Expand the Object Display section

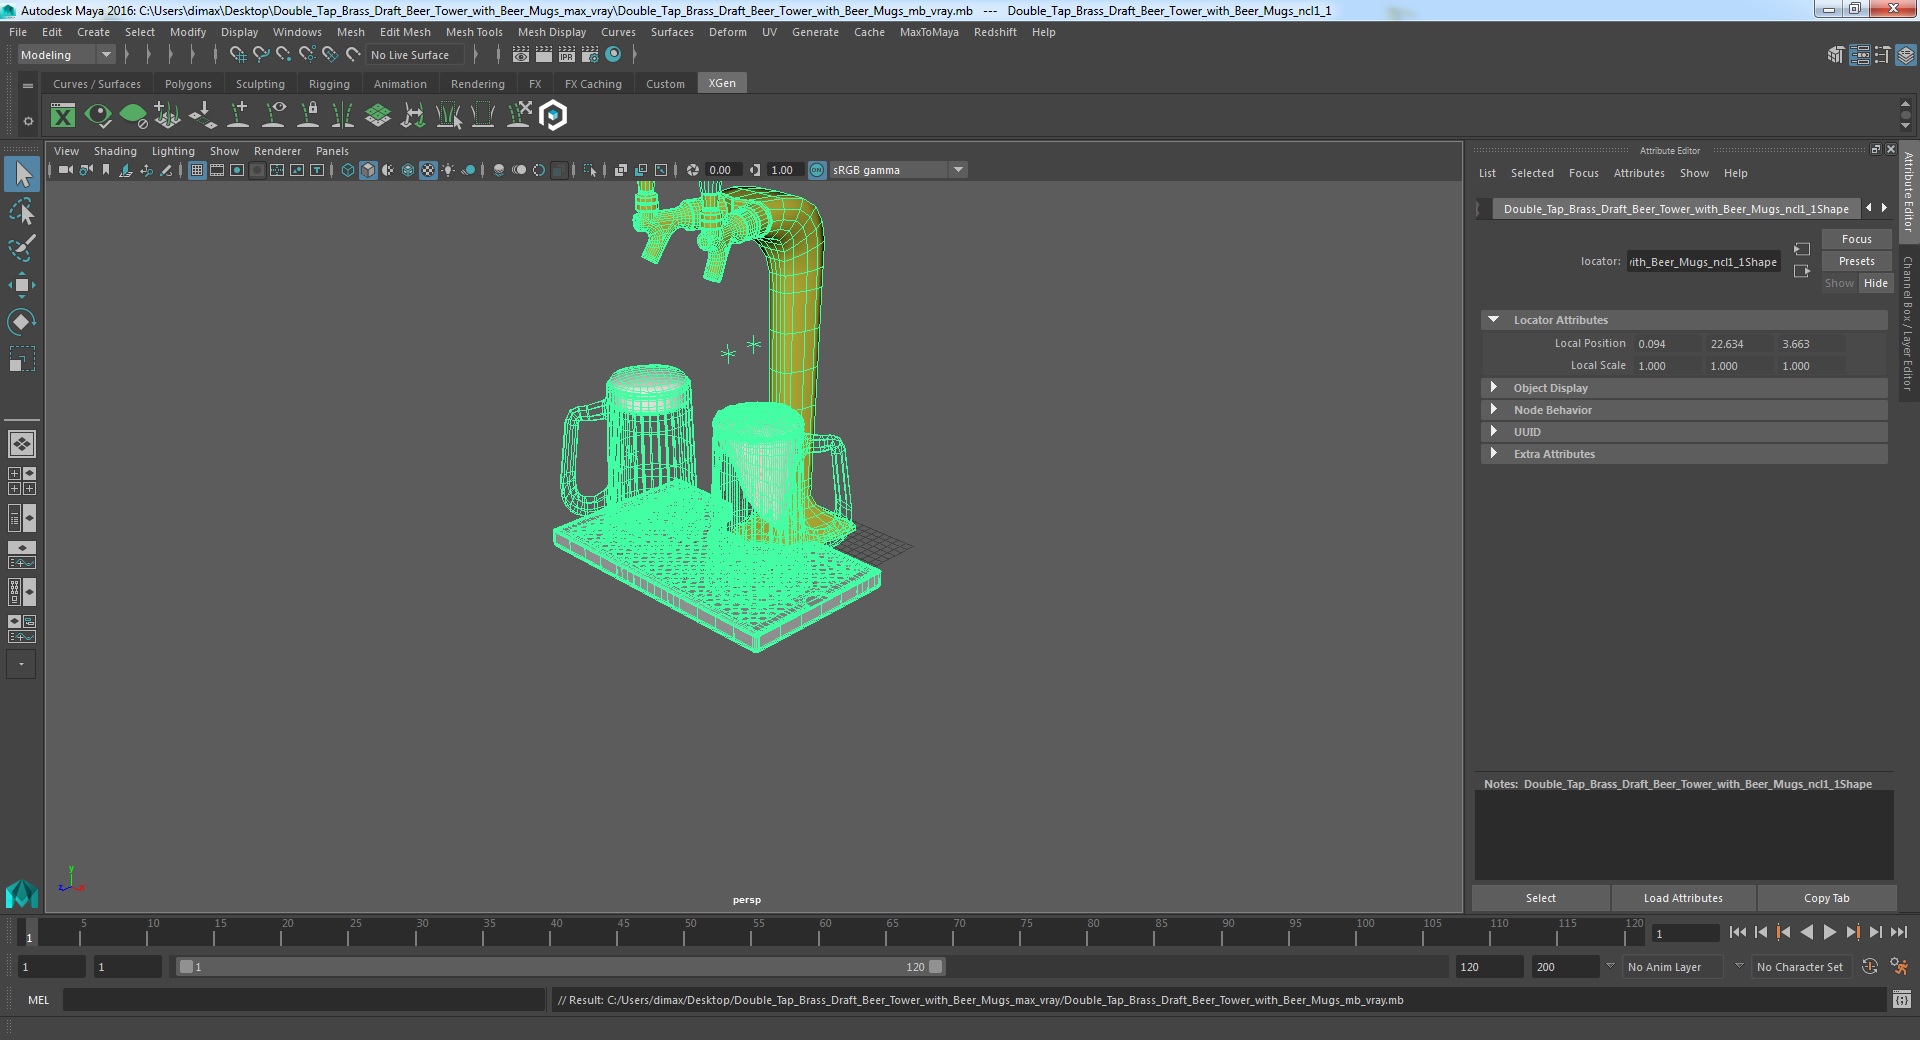[x=1494, y=388]
